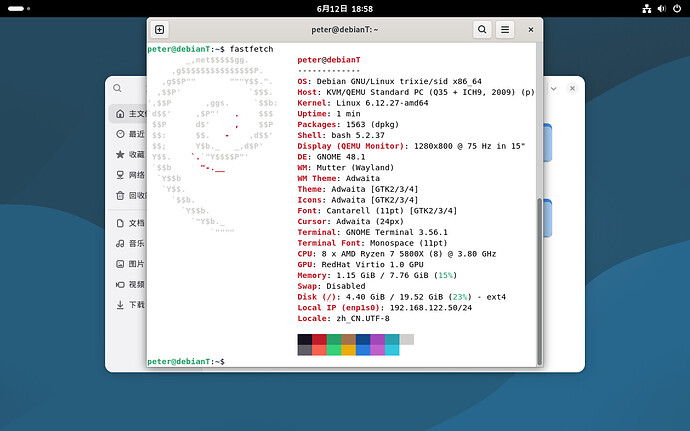Click the network status icon
690x431 pixels.
click(646, 8)
